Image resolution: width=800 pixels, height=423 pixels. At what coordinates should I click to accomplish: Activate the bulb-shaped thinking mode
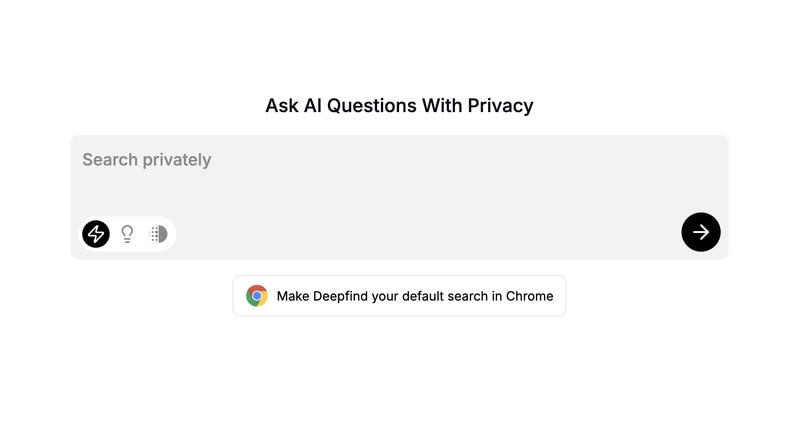click(x=127, y=234)
